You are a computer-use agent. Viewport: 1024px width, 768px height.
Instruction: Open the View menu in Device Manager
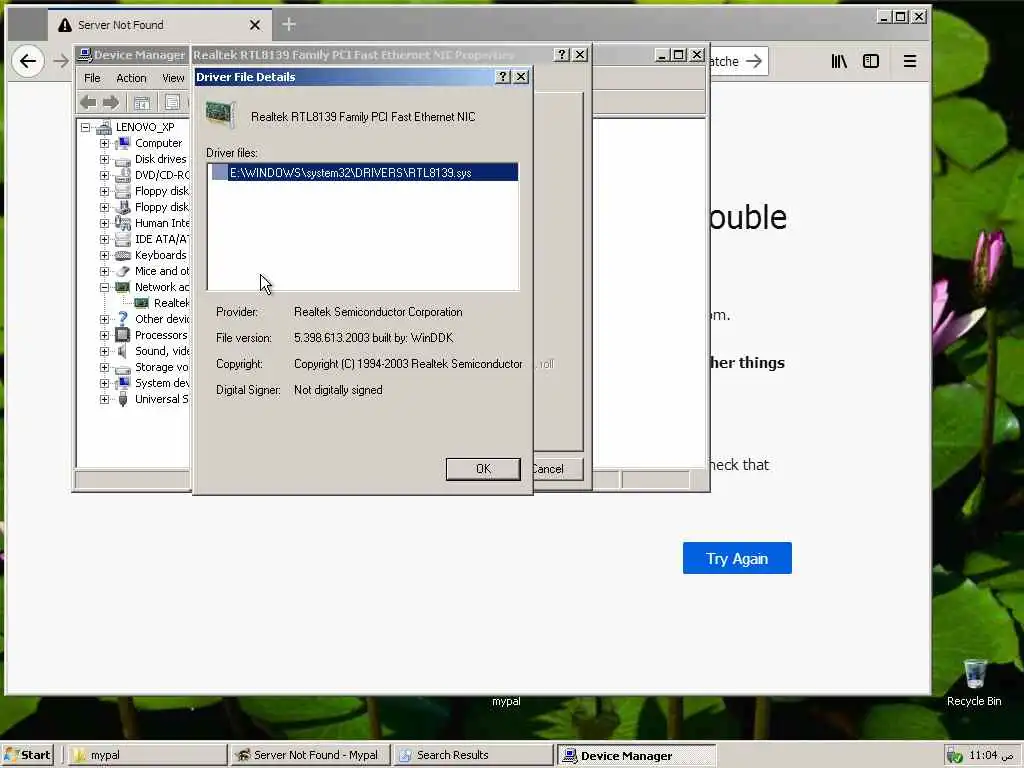[x=173, y=78]
